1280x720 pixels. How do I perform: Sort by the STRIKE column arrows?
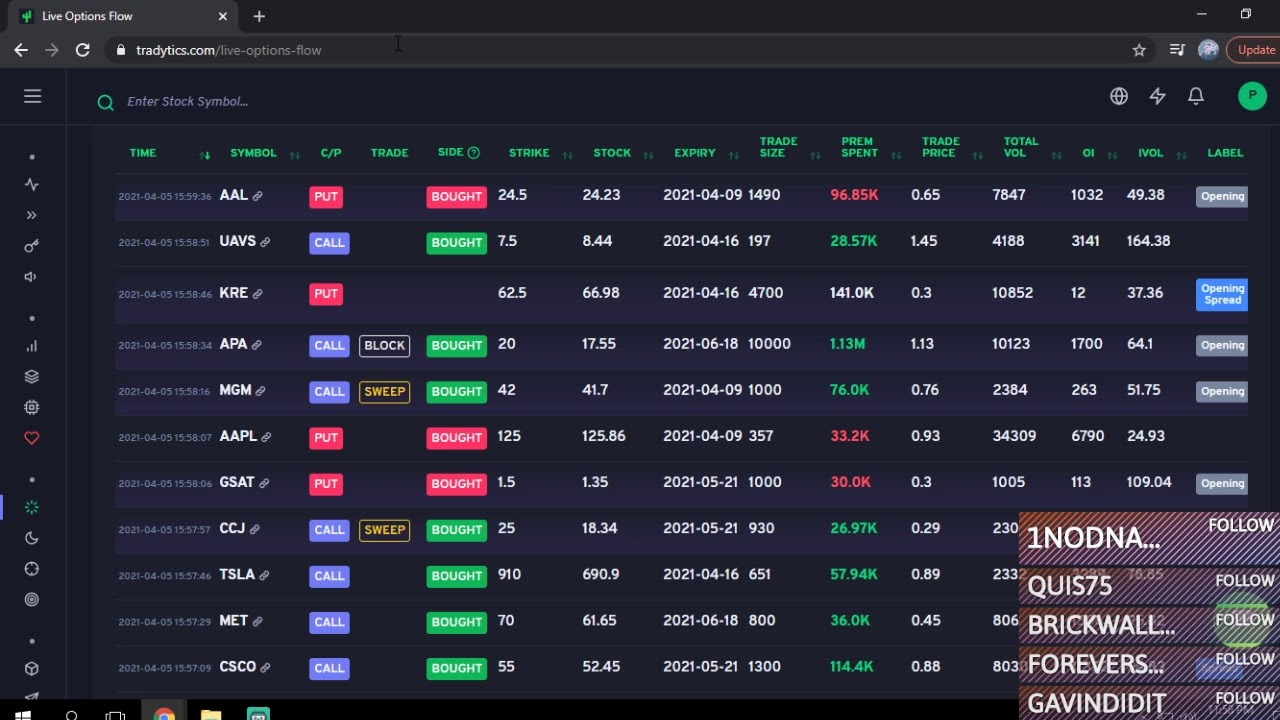(x=567, y=155)
